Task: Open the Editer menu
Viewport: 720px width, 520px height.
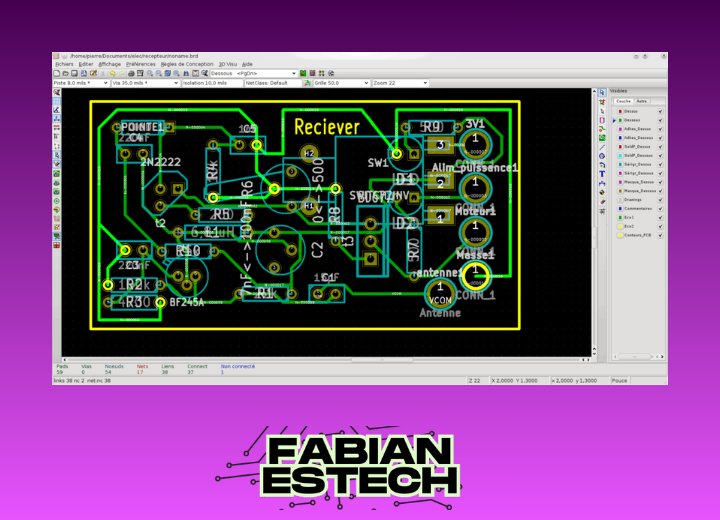Action: tap(86, 64)
